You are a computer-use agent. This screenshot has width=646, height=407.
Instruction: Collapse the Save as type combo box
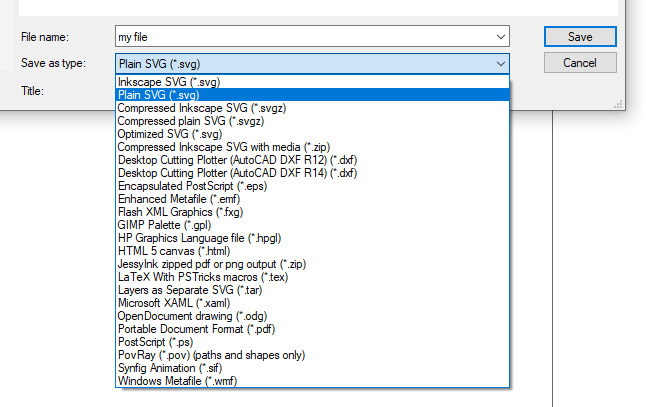[x=501, y=64]
